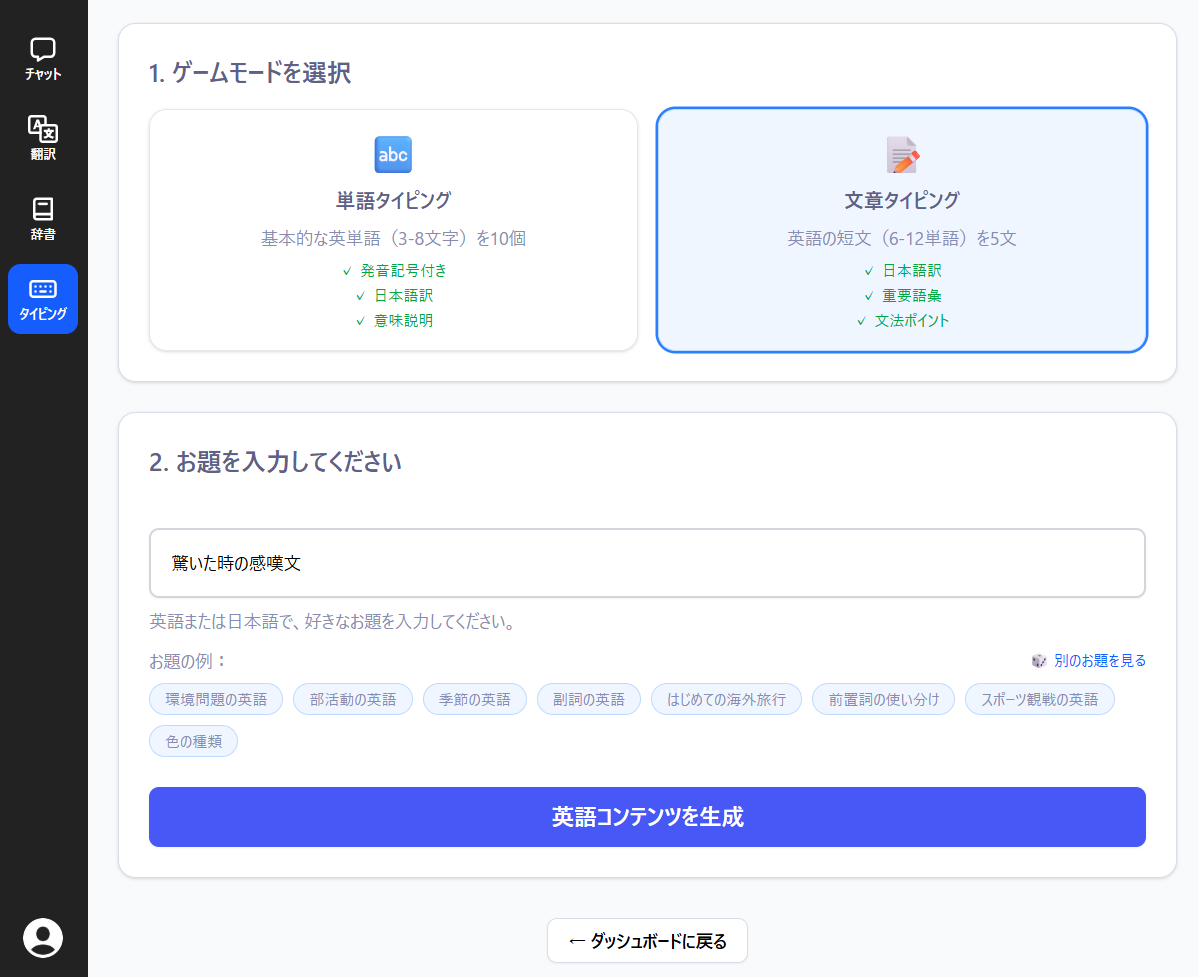The height and width of the screenshot is (977, 1198).
Task: Open the 翻訳 translation icon in sidebar
Action: coord(43,138)
